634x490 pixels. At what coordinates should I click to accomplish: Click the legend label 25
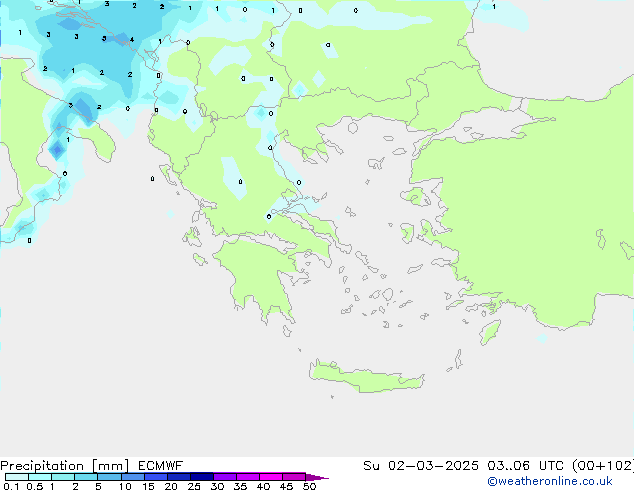pos(194,486)
